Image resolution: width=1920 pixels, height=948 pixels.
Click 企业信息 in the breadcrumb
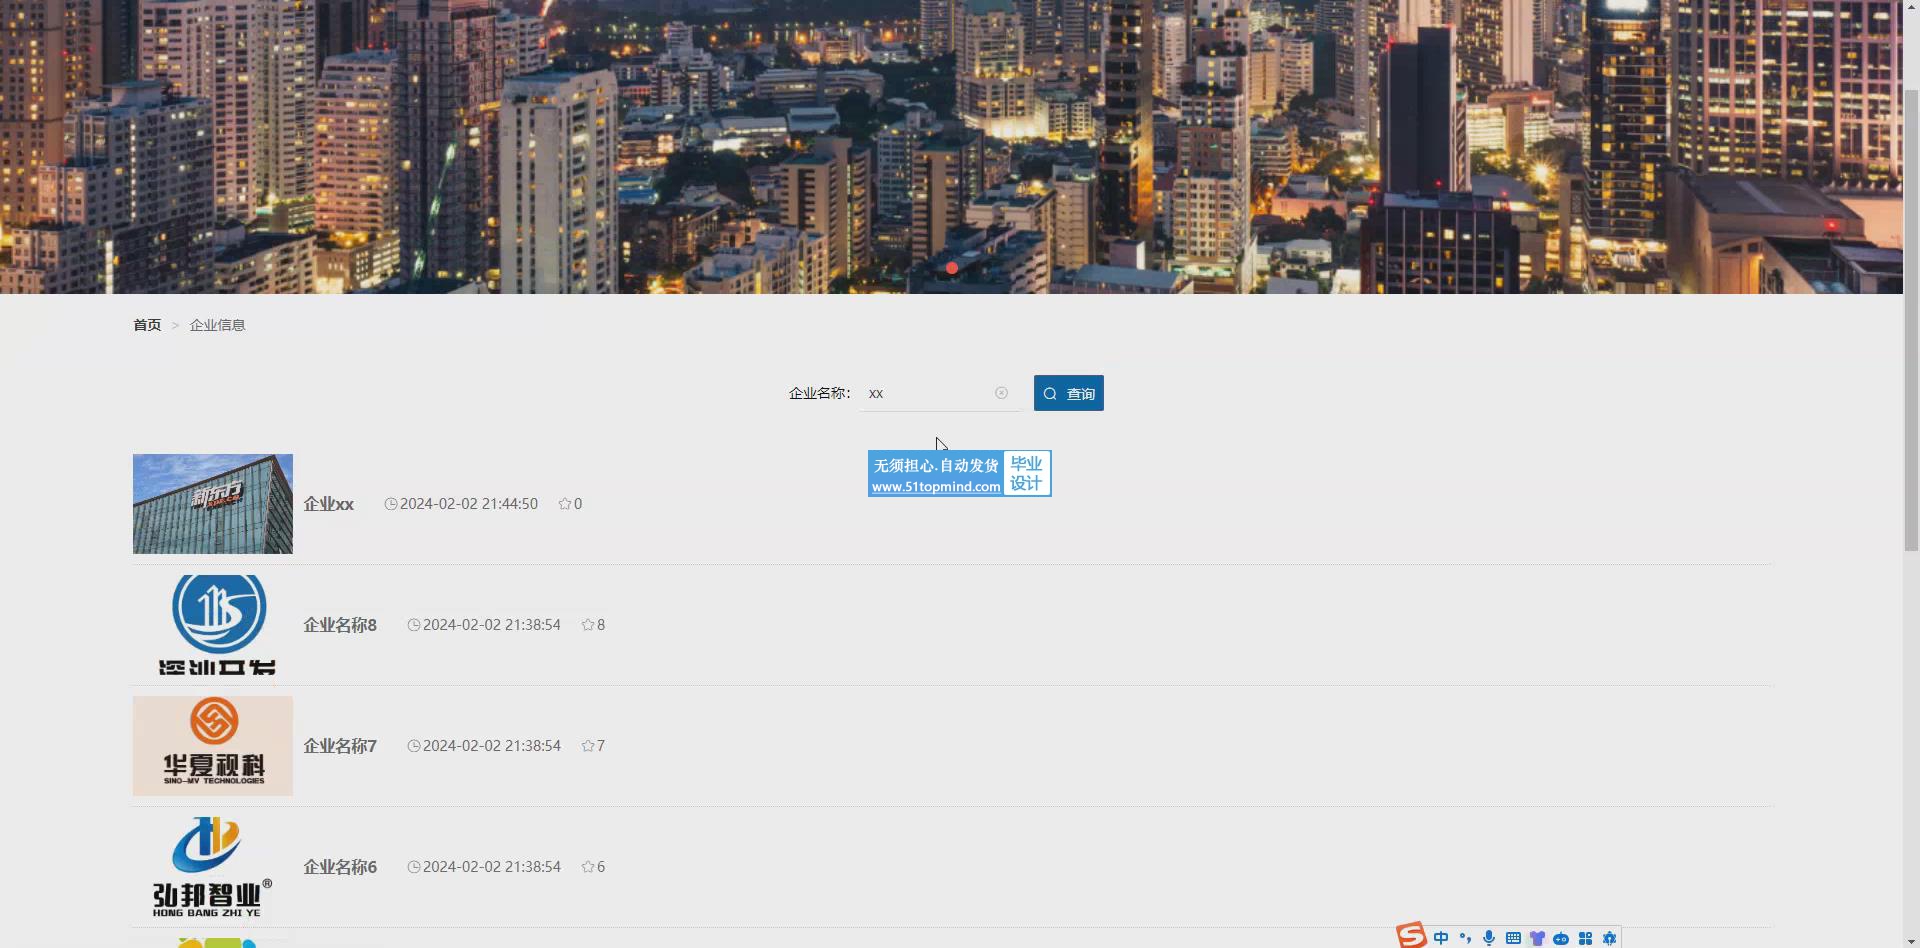[217, 325]
